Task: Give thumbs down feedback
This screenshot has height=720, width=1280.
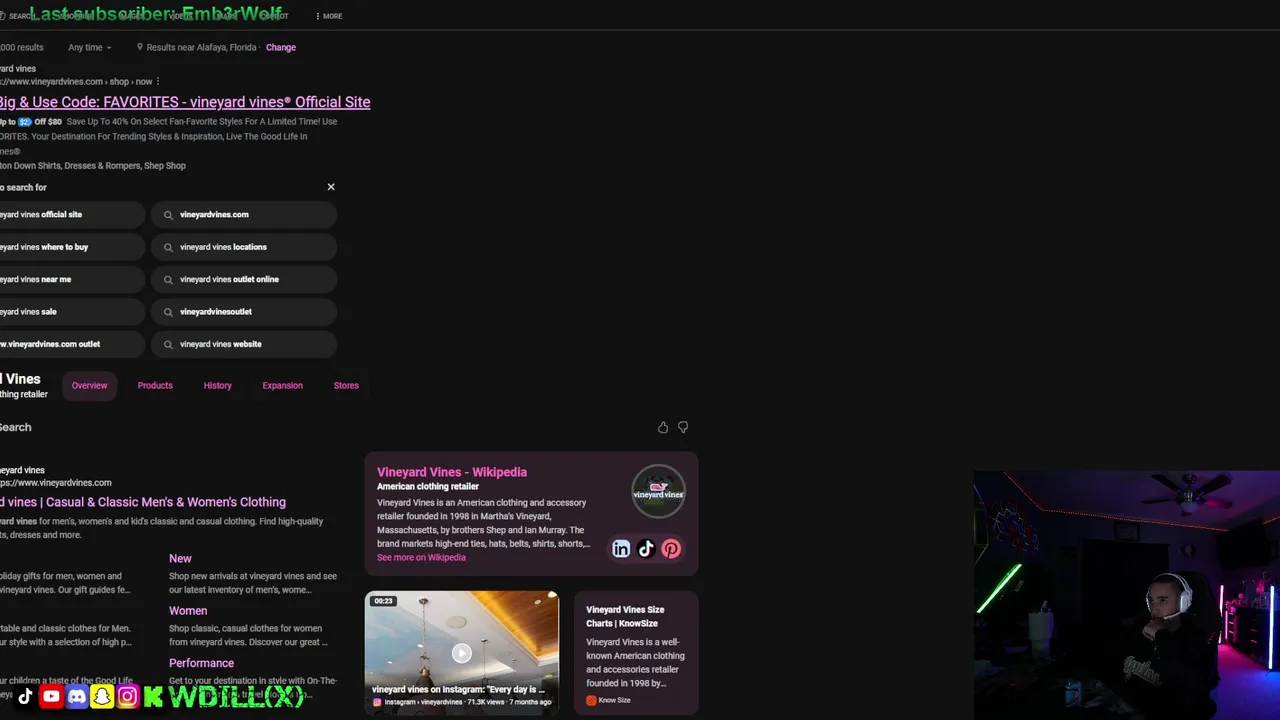Action: [x=683, y=427]
